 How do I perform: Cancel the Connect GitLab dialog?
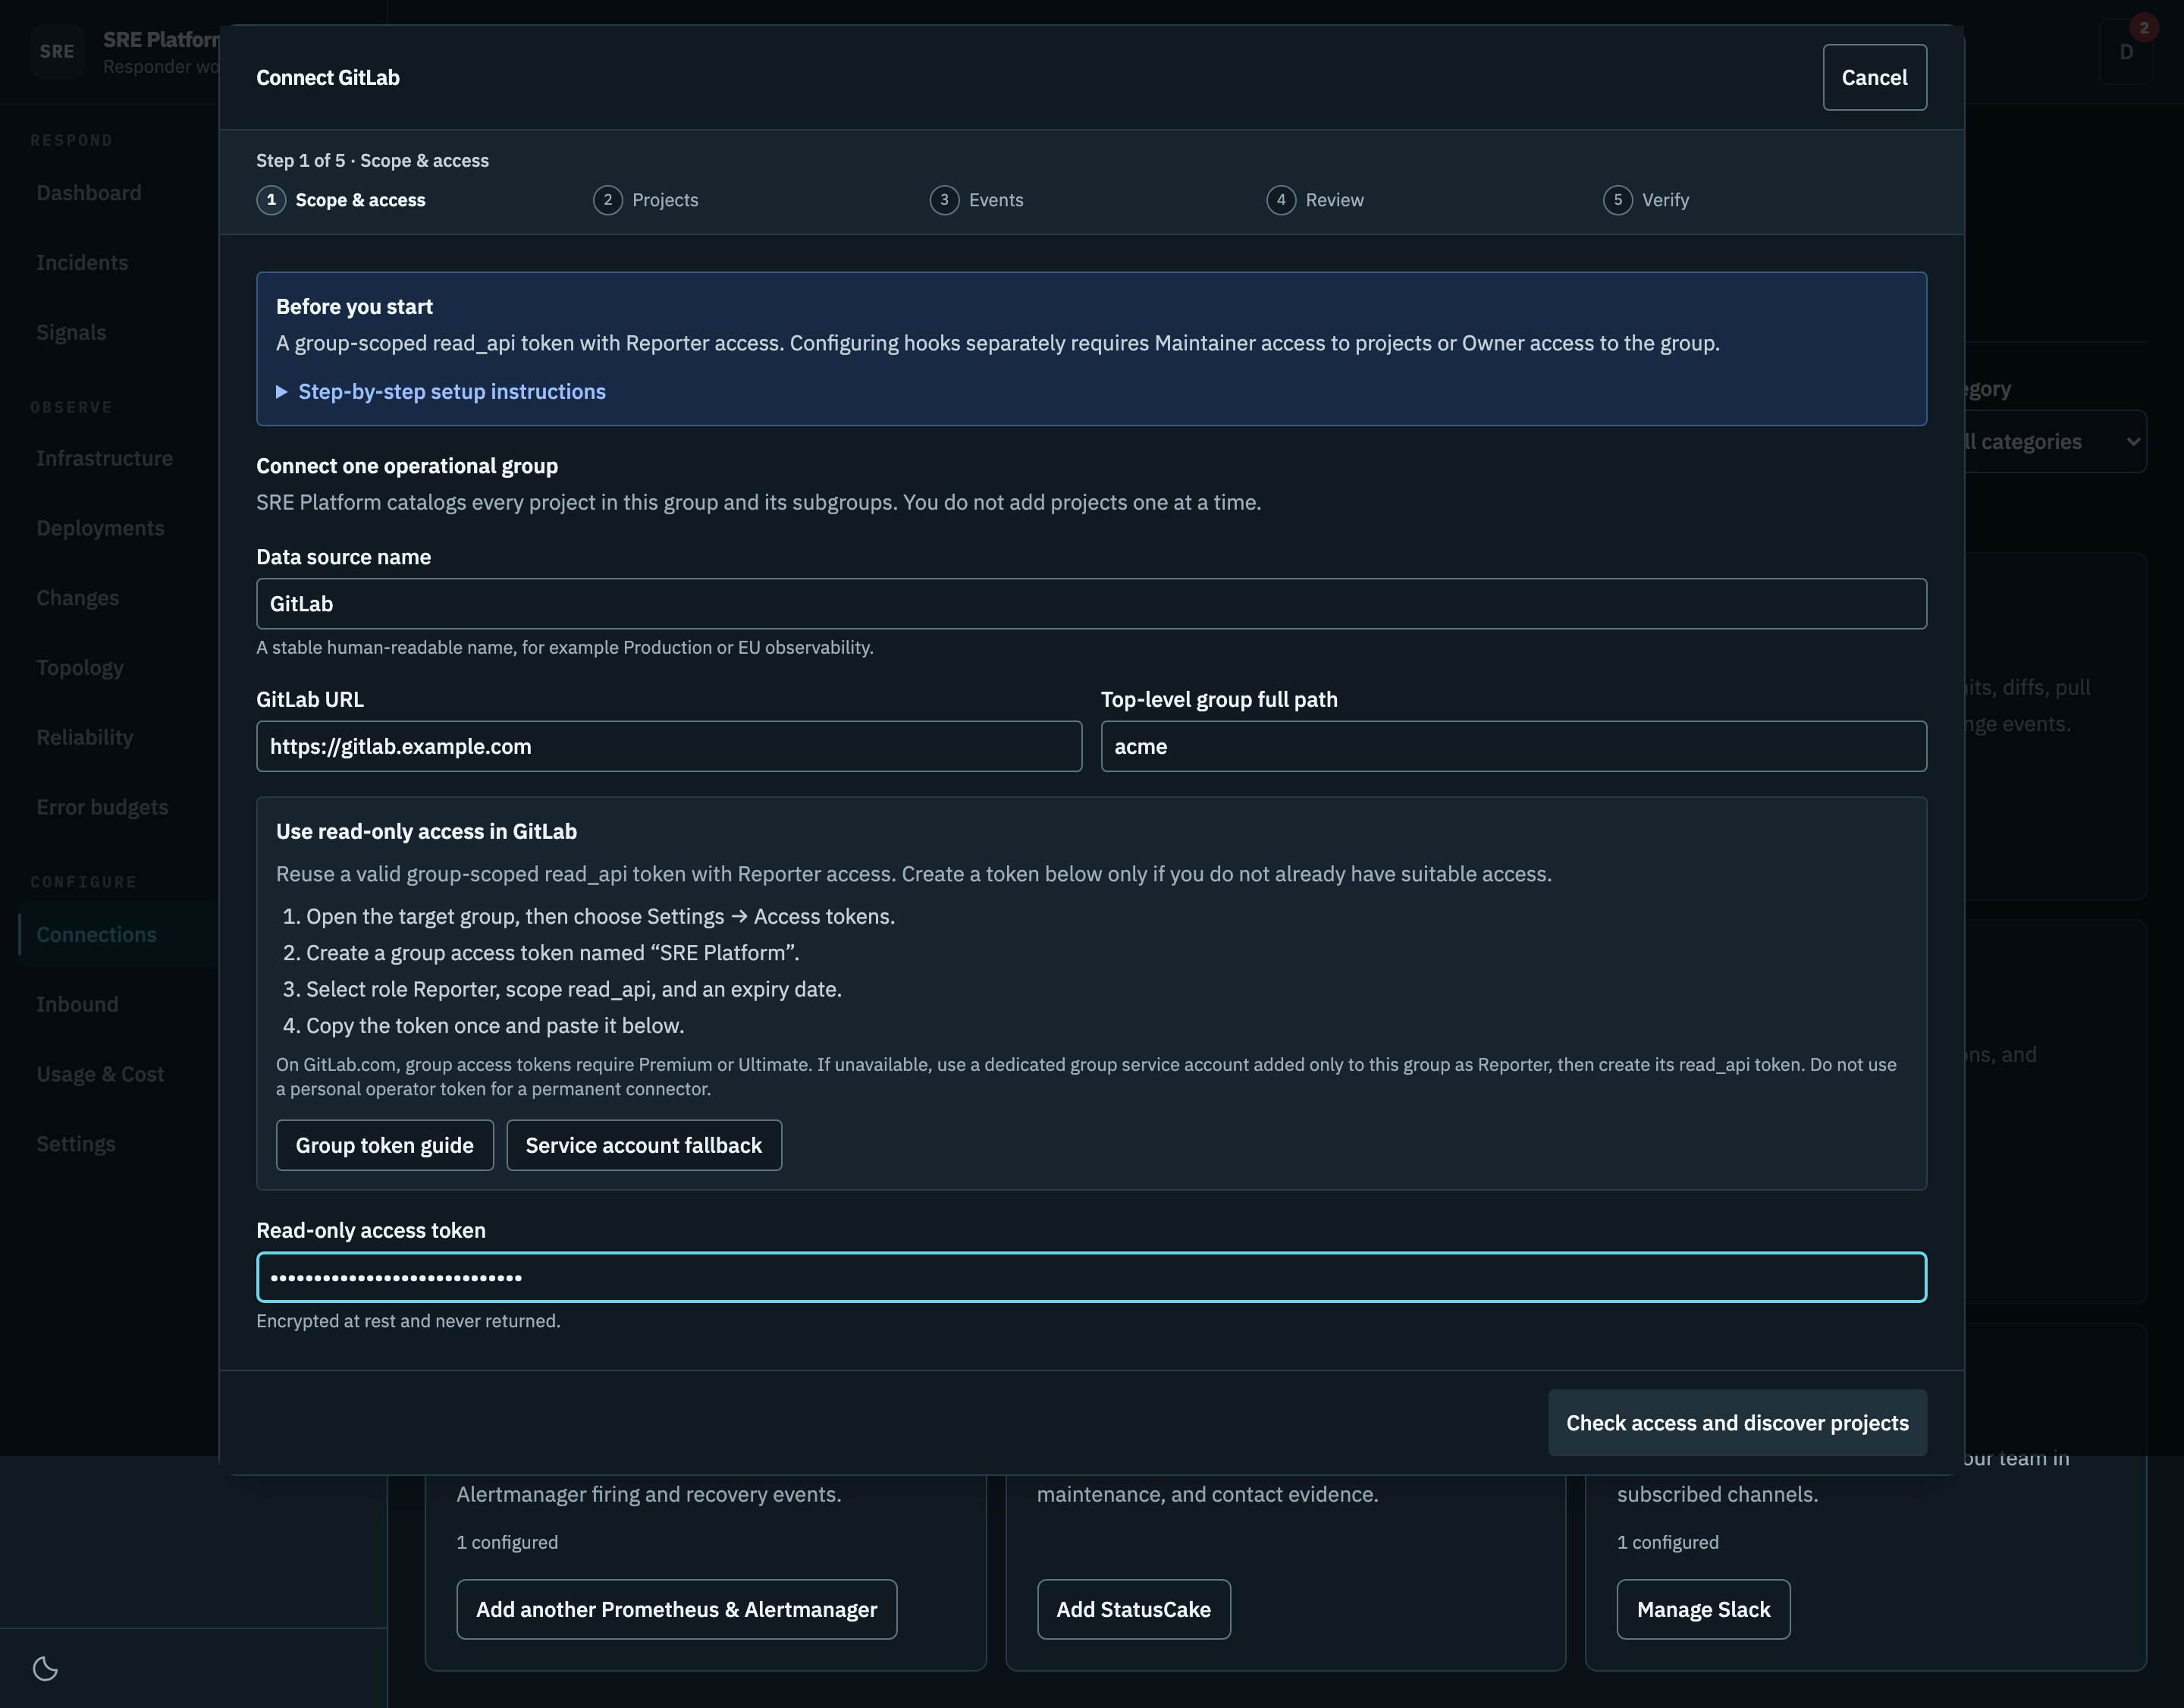pyautogui.click(x=1874, y=77)
